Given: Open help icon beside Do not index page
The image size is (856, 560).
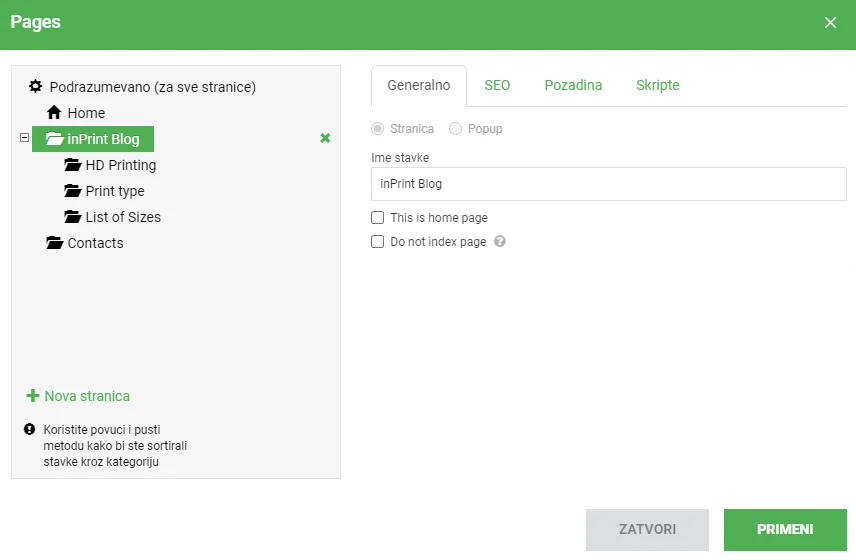Looking at the screenshot, I should pos(500,241).
